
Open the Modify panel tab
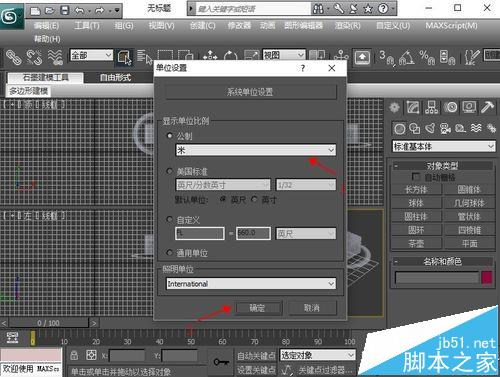point(413,108)
